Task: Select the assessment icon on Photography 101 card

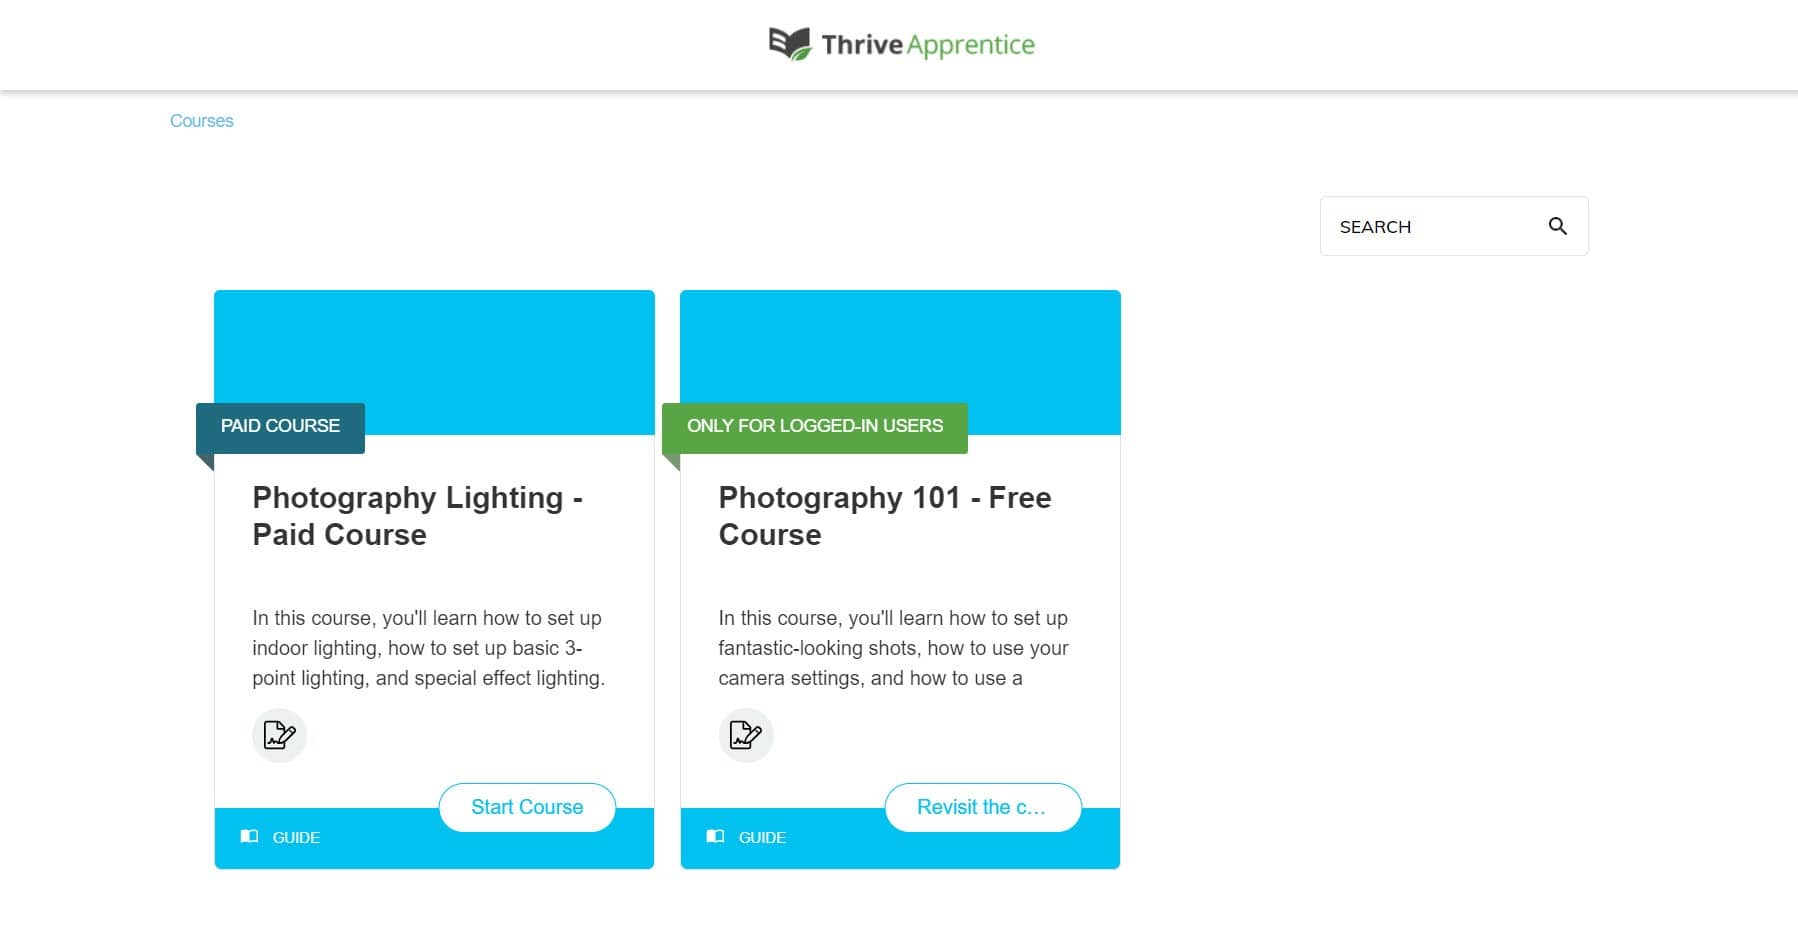Action: (x=745, y=735)
